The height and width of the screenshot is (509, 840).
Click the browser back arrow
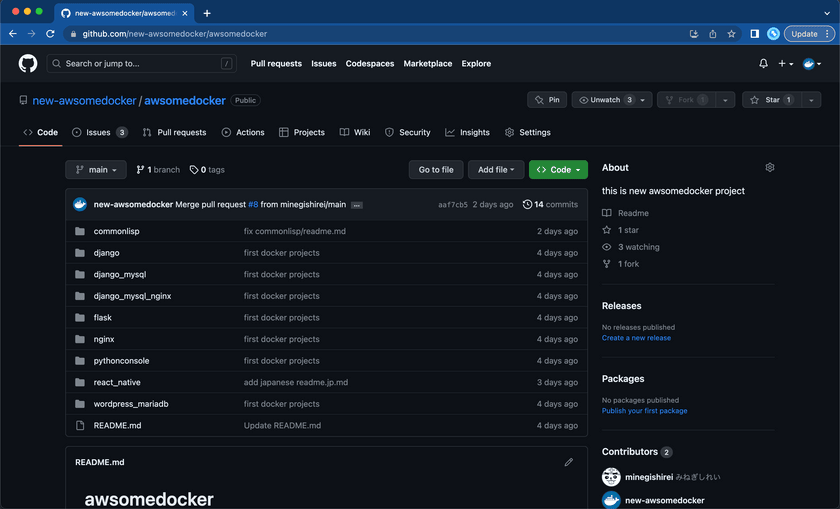point(13,34)
